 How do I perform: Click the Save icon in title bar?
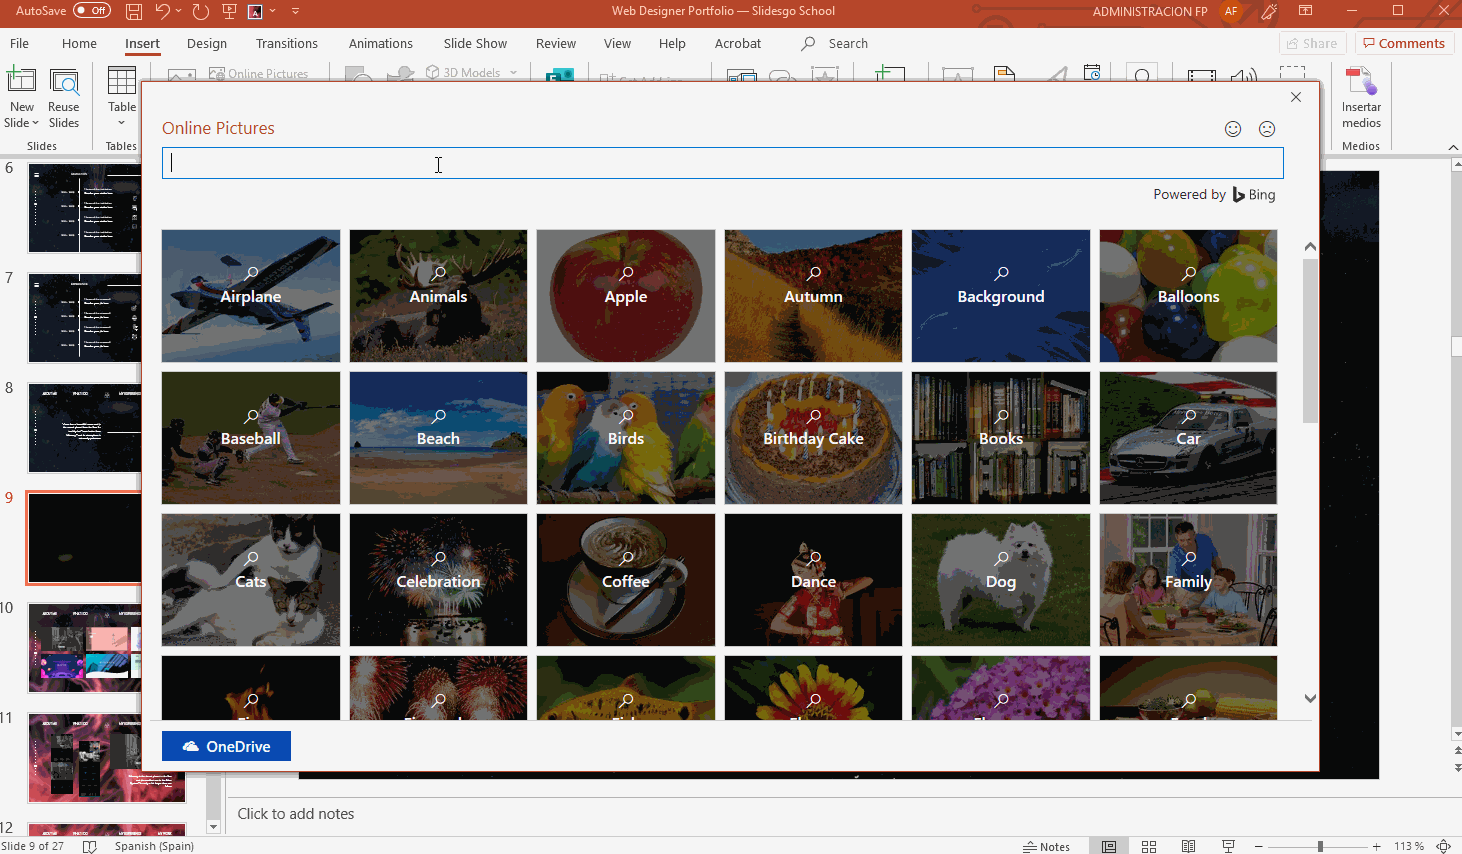pyautogui.click(x=134, y=11)
